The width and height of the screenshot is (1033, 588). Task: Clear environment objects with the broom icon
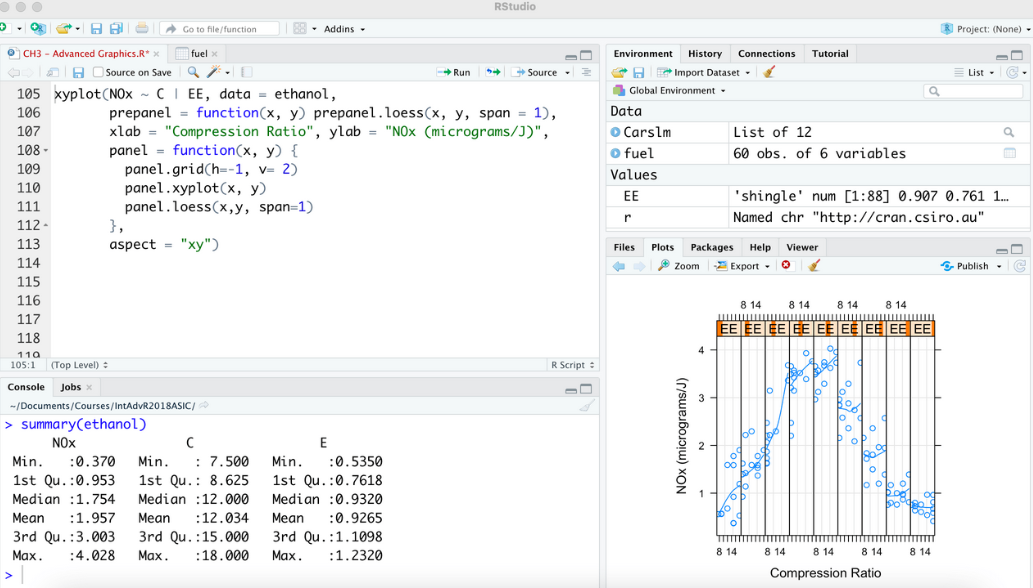coord(768,72)
